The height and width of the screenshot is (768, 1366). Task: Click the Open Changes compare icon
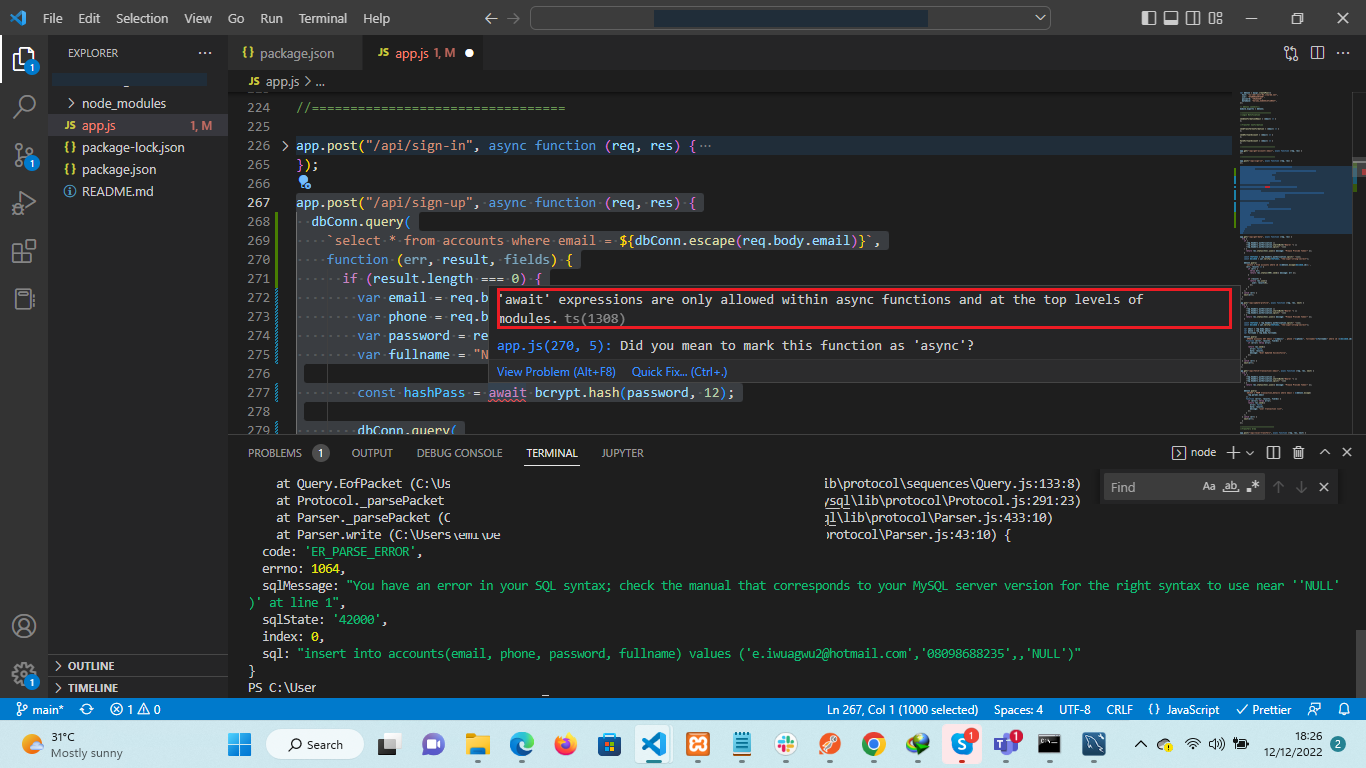[1291, 53]
